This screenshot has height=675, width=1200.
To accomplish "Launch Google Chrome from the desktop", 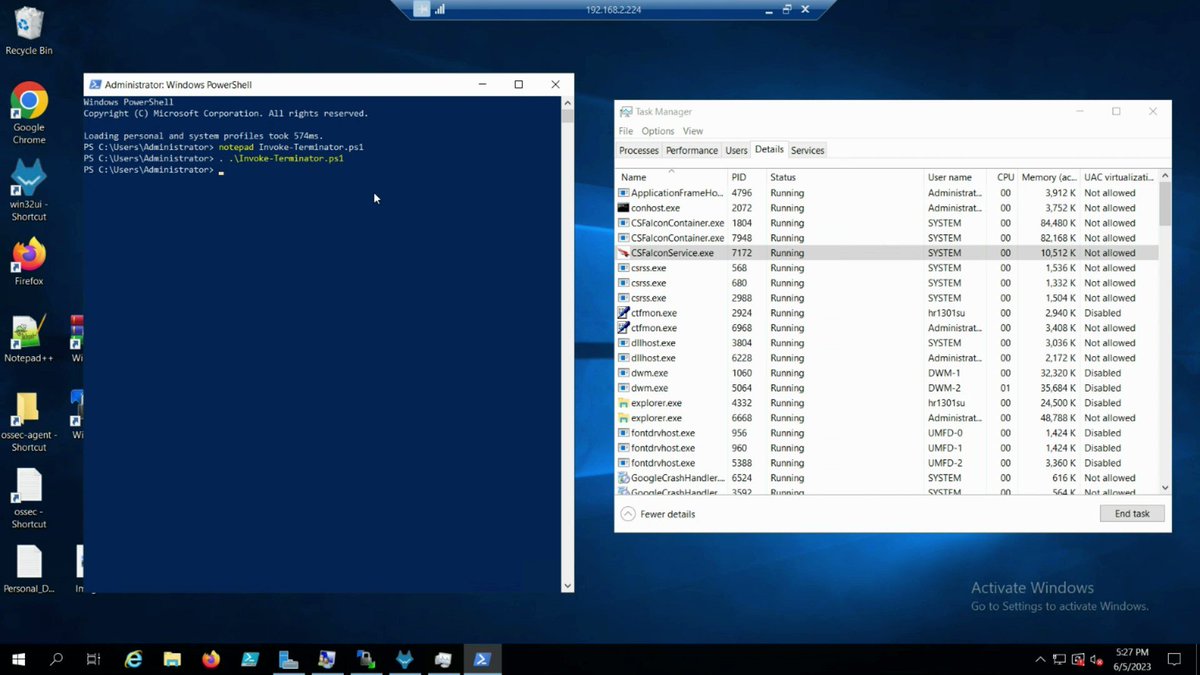I will coord(29,112).
